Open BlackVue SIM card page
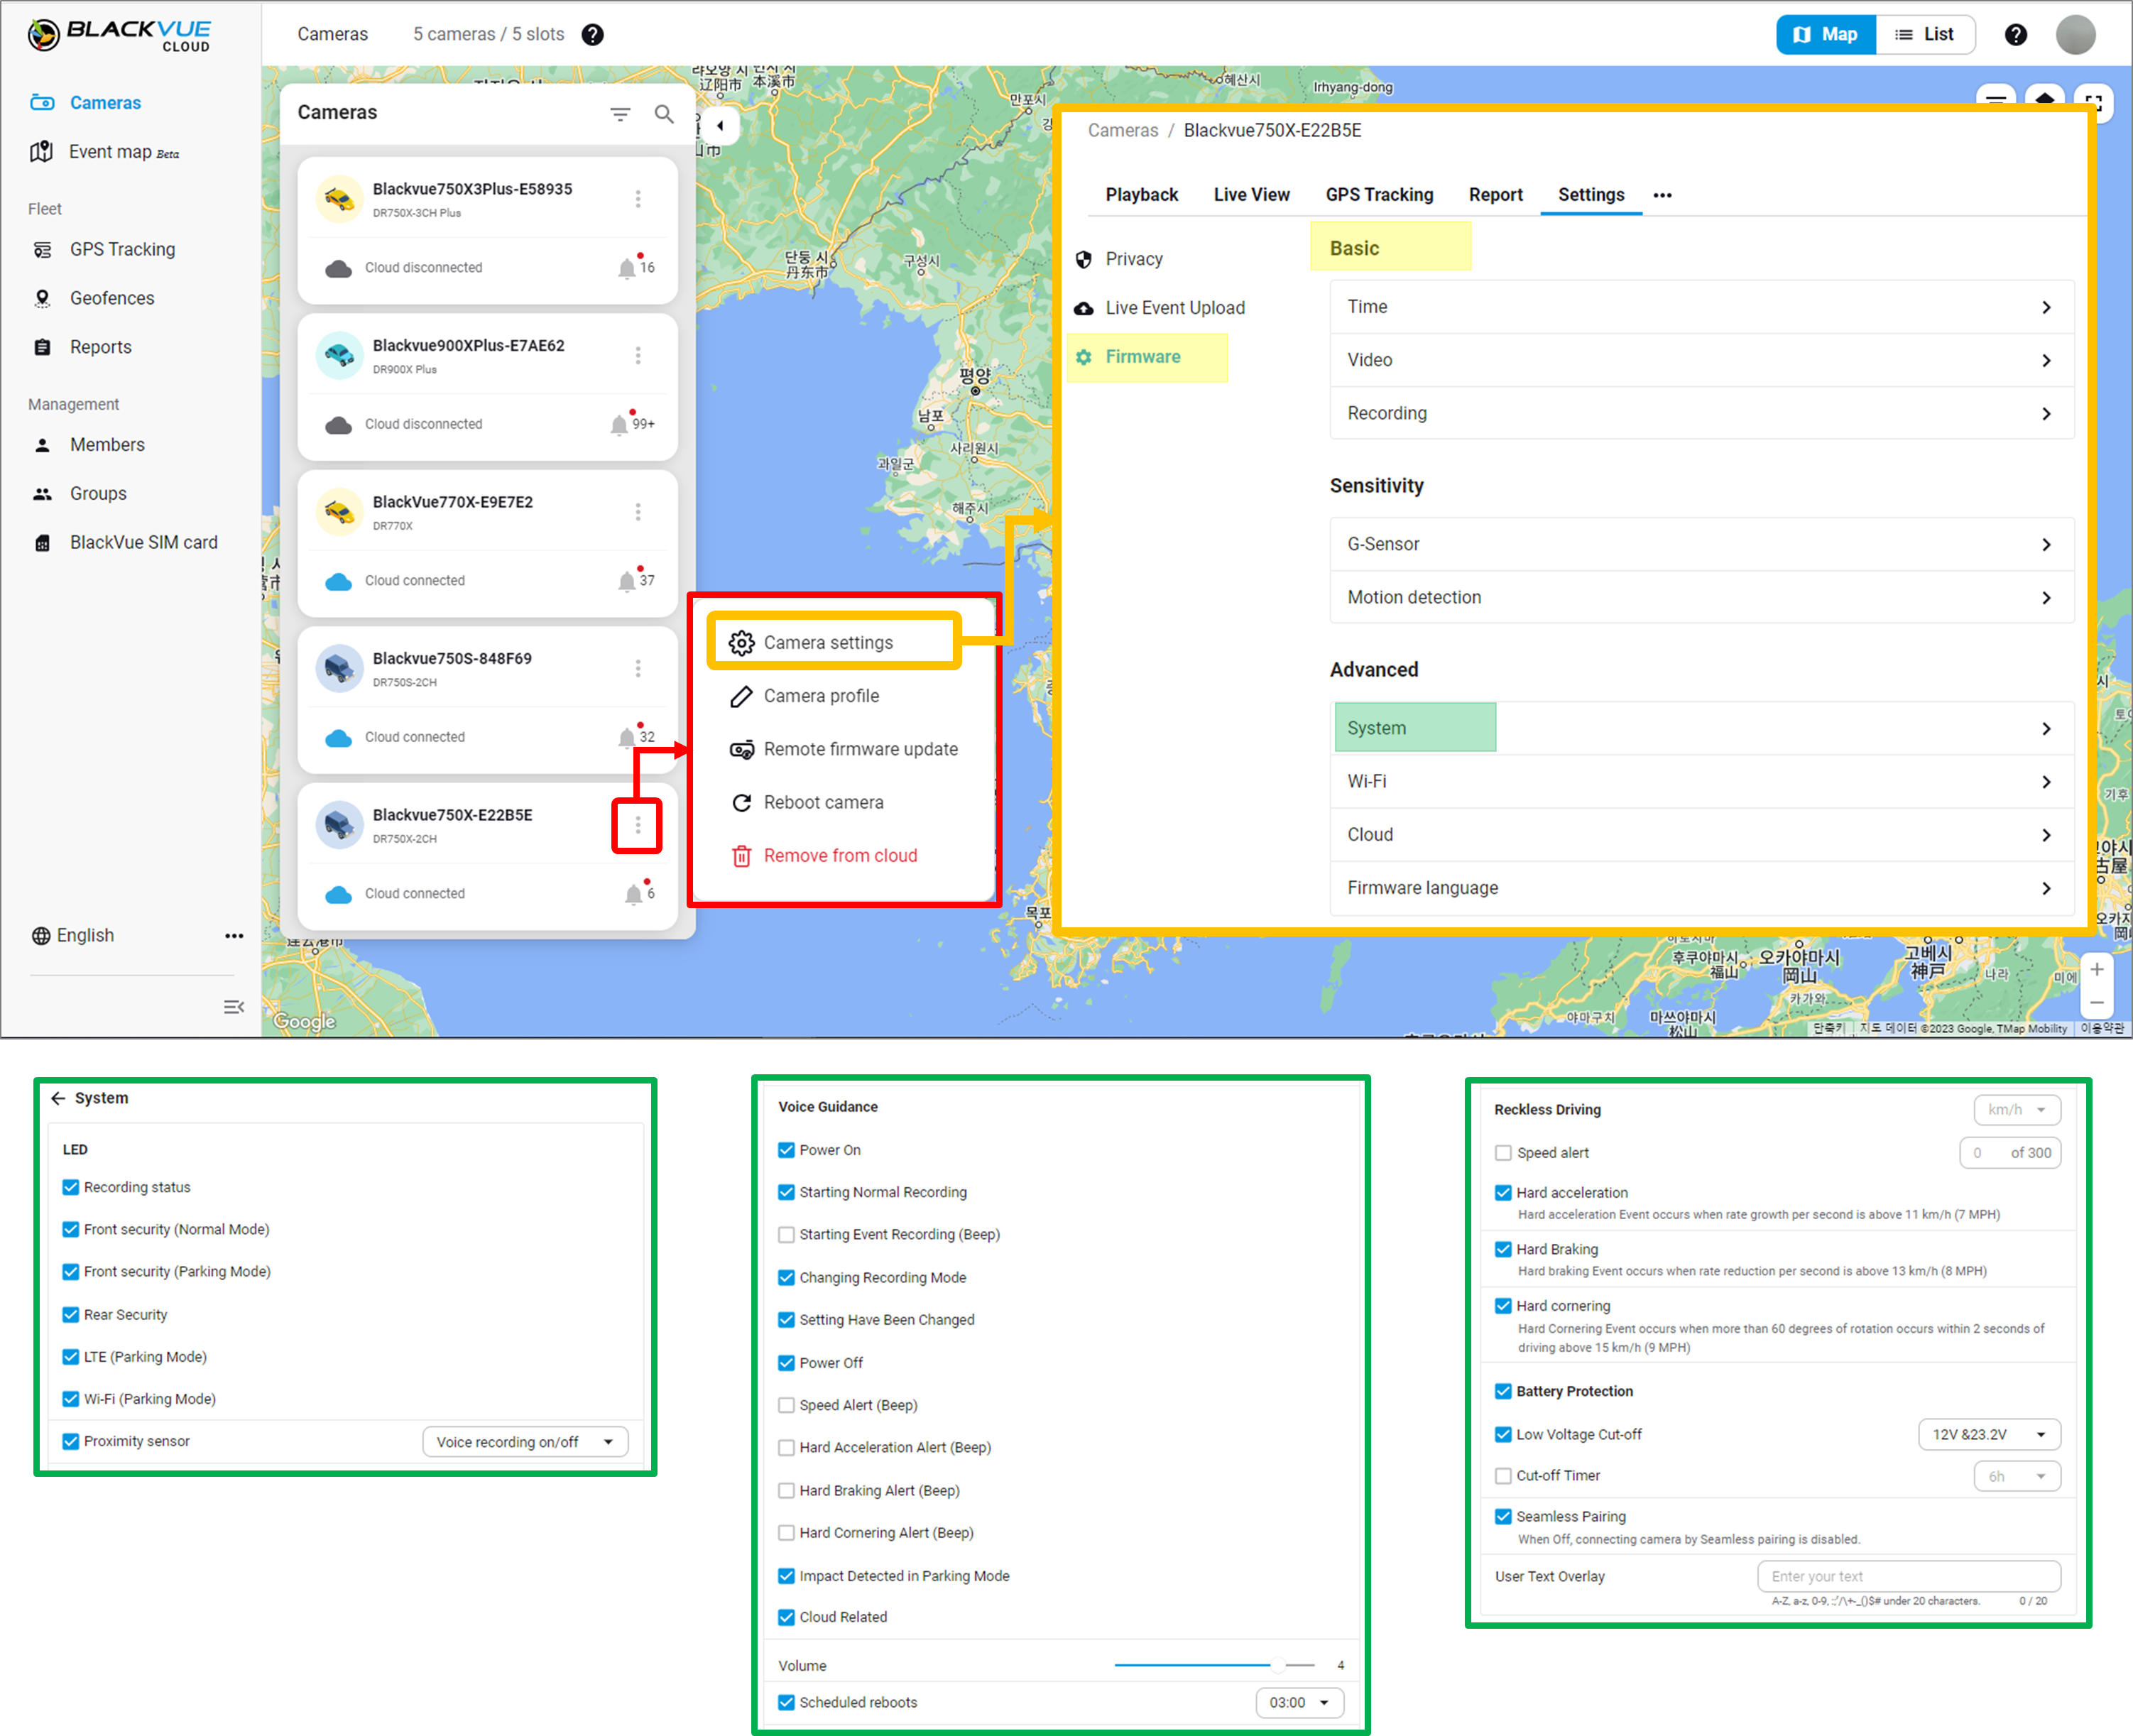2133x1736 pixels. pos(143,542)
